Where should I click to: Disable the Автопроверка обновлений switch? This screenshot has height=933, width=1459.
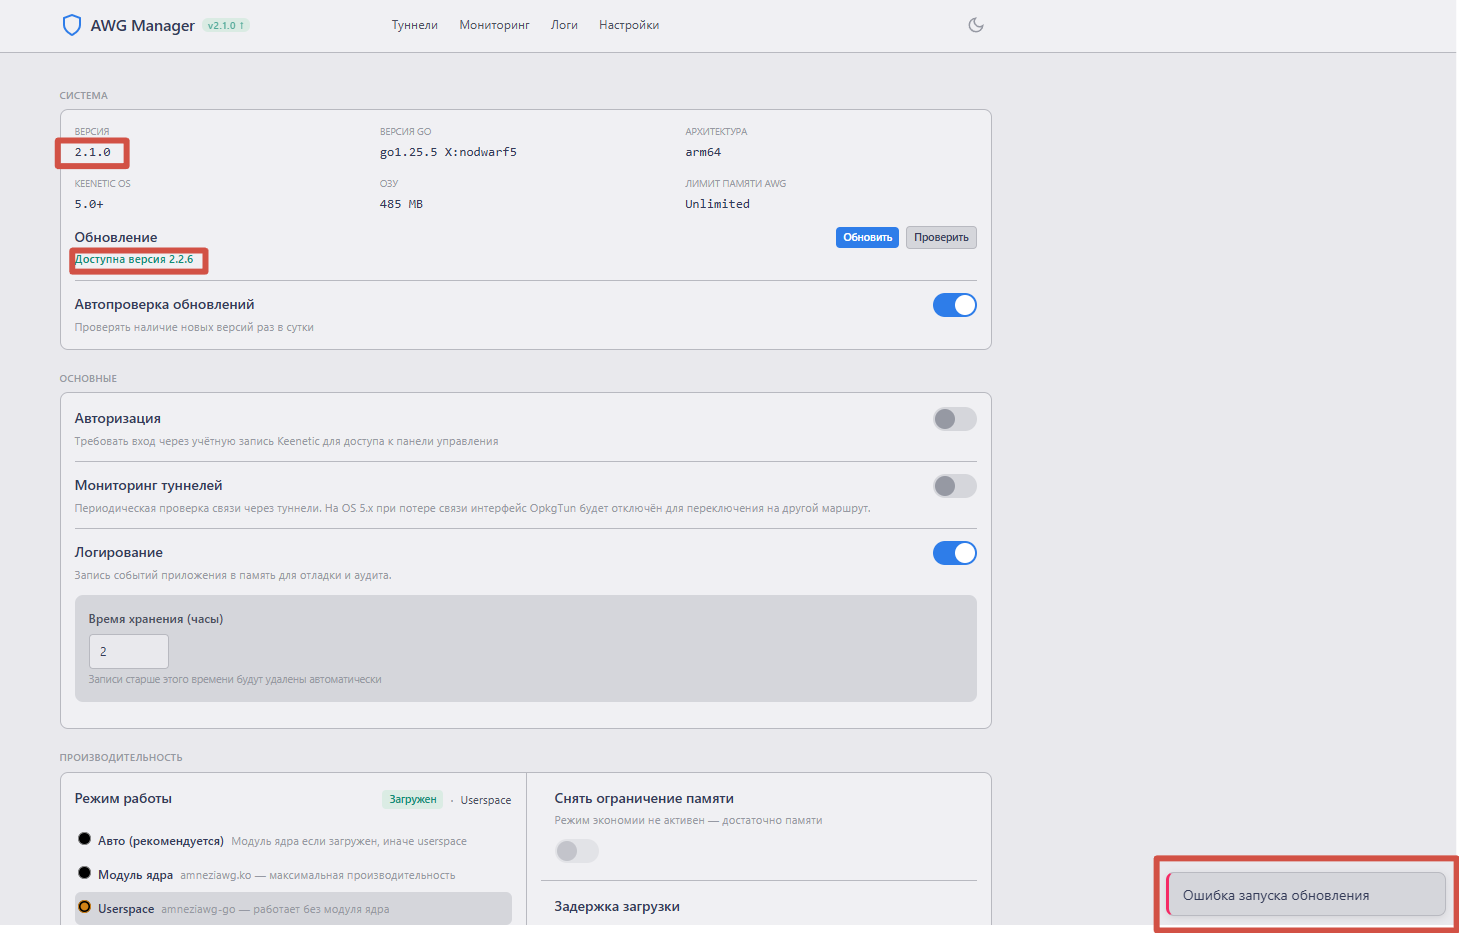click(x=954, y=305)
